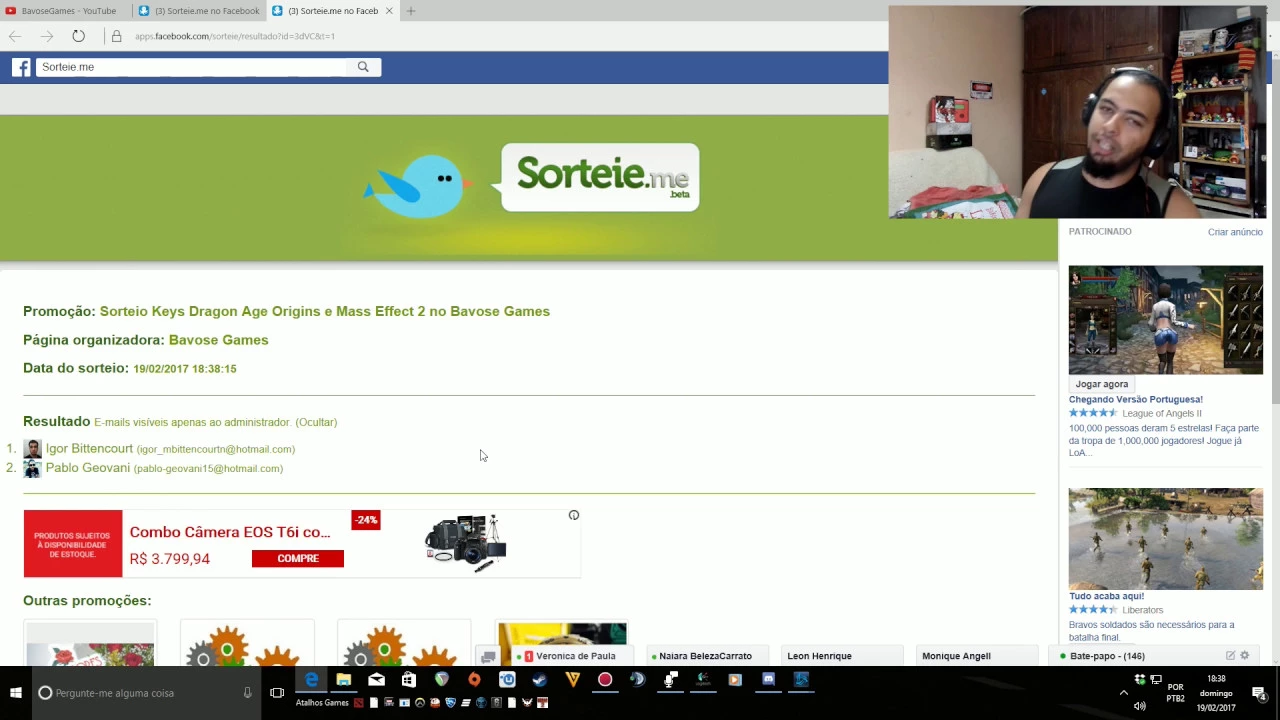Click the Liberators soldiers ad image

[x=1165, y=538]
